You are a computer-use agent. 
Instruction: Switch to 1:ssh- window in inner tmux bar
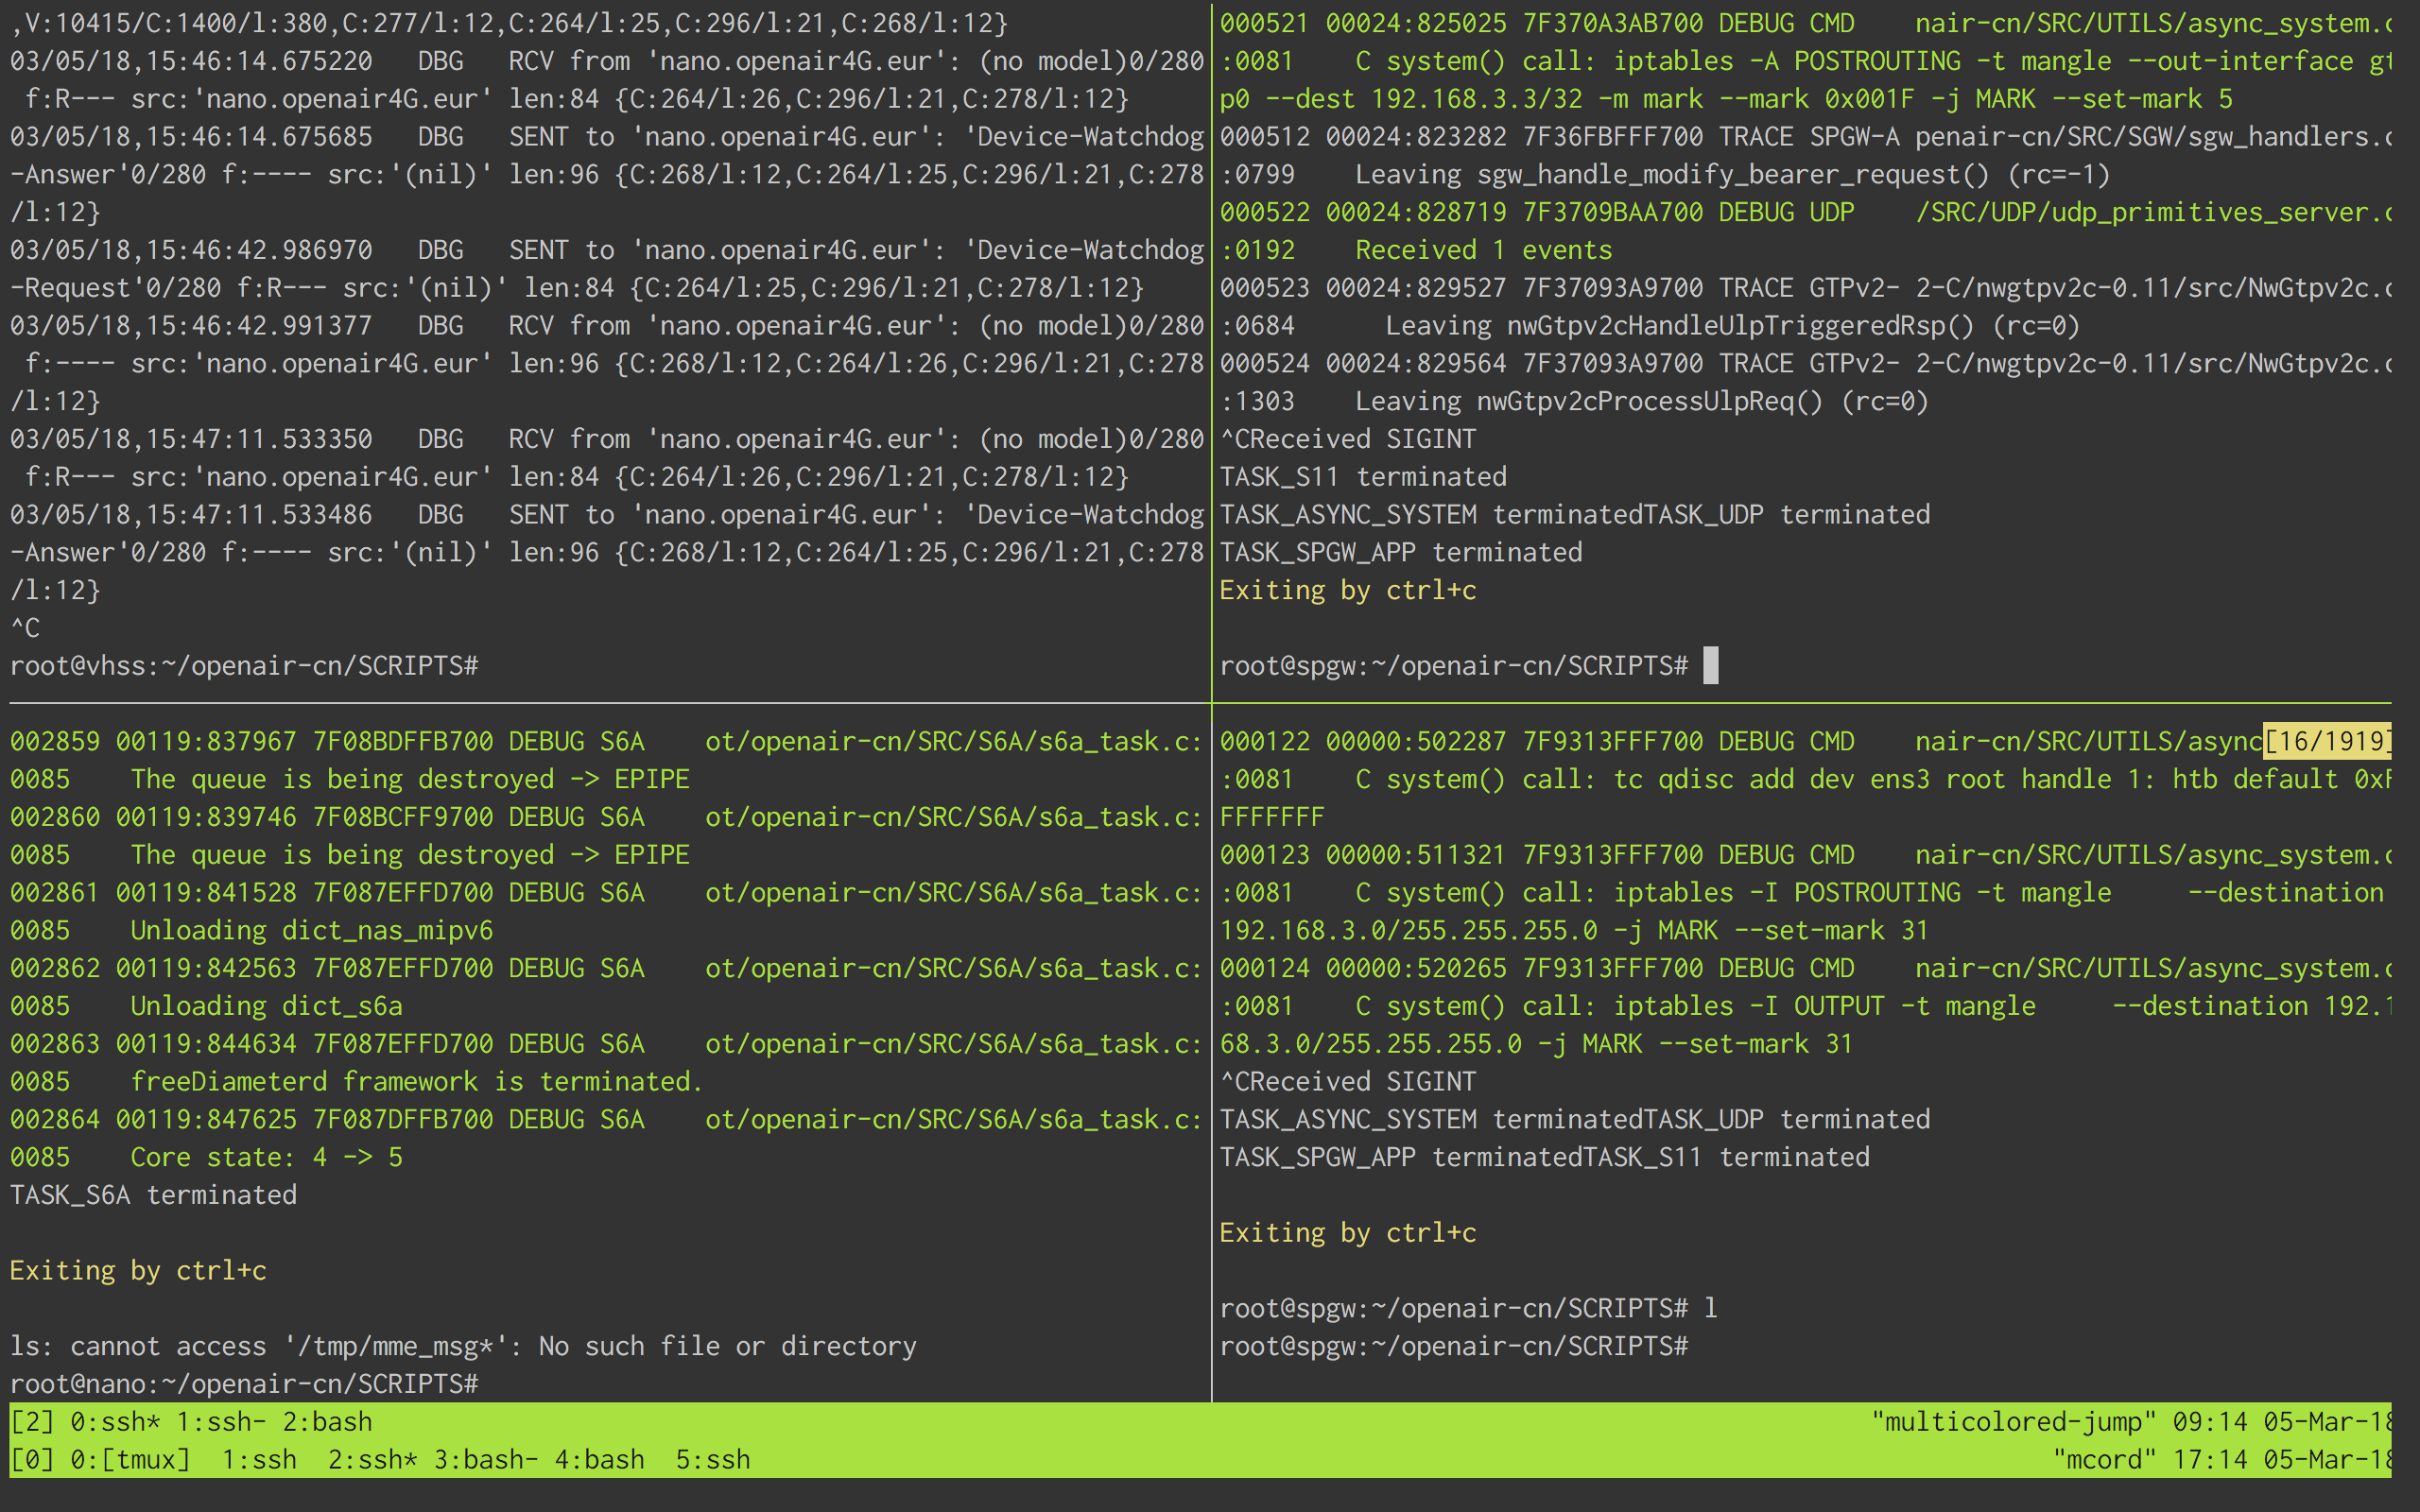coord(221,1421)
